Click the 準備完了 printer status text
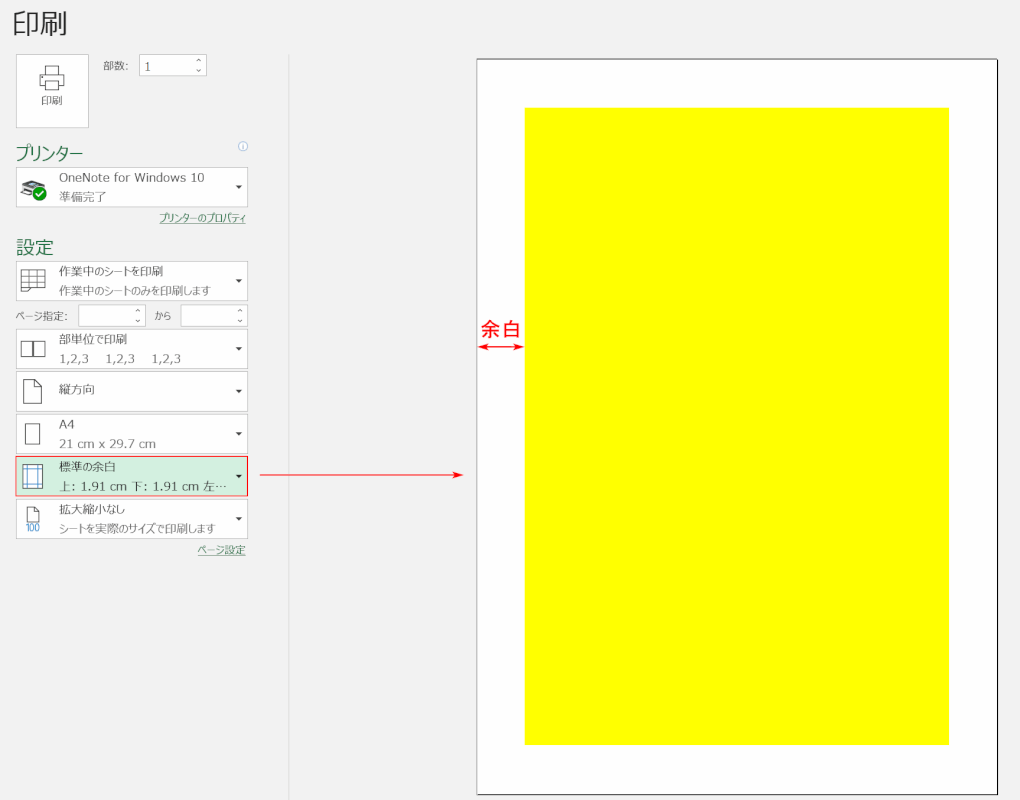The image size is (1020, 800). point(83,196)
